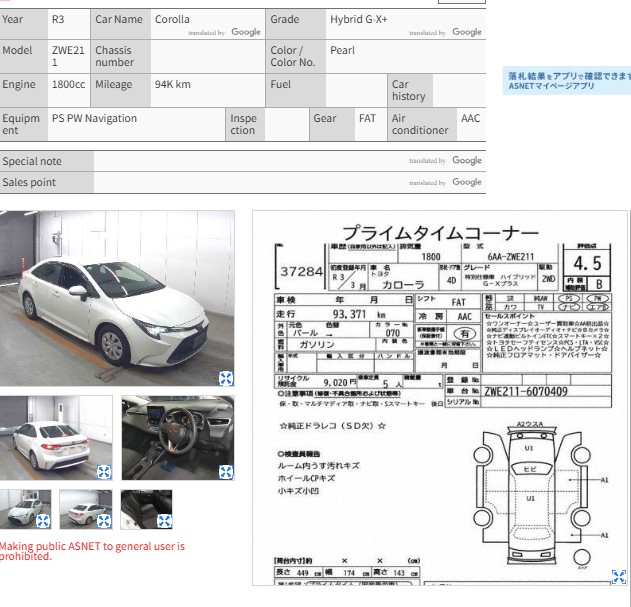Select the Gear value 'FAT'
631x607 pixels.
point(367,118)
